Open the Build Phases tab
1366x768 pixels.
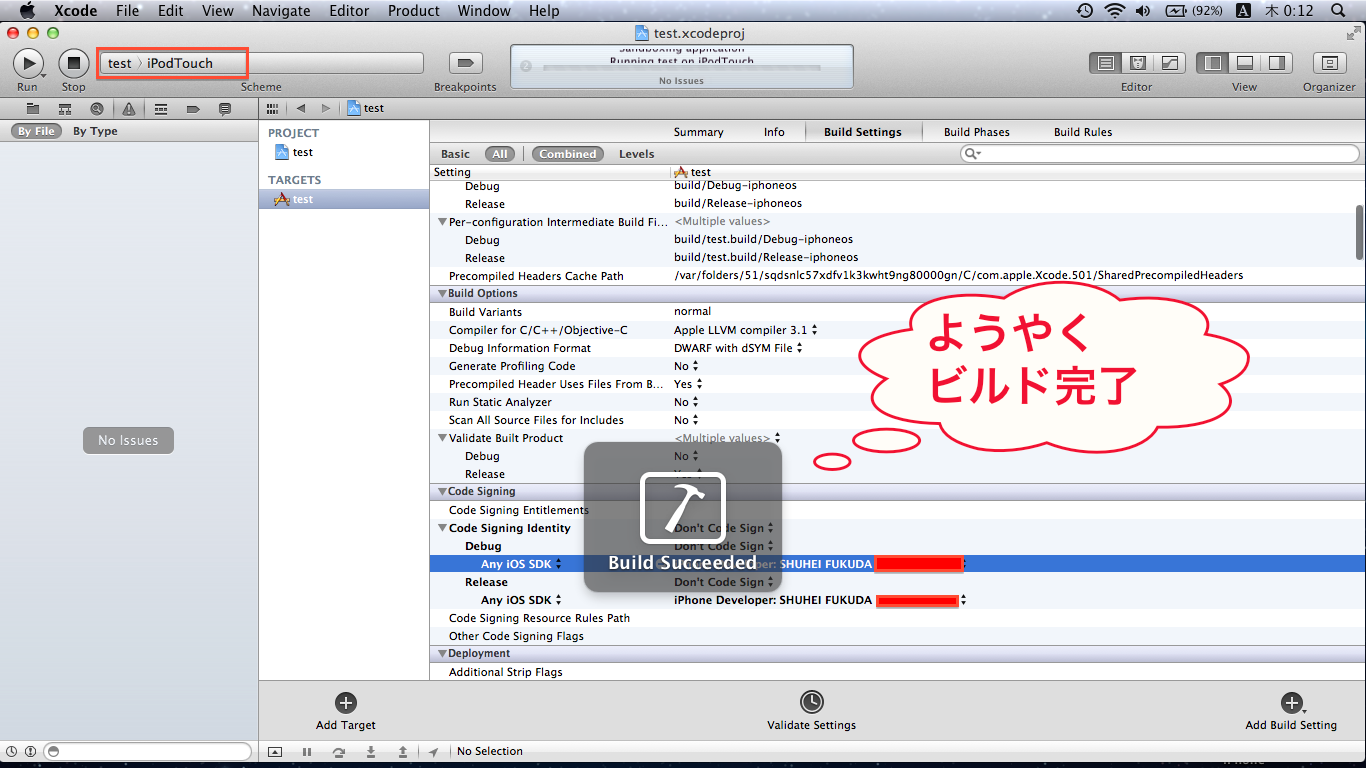[977, 132]
